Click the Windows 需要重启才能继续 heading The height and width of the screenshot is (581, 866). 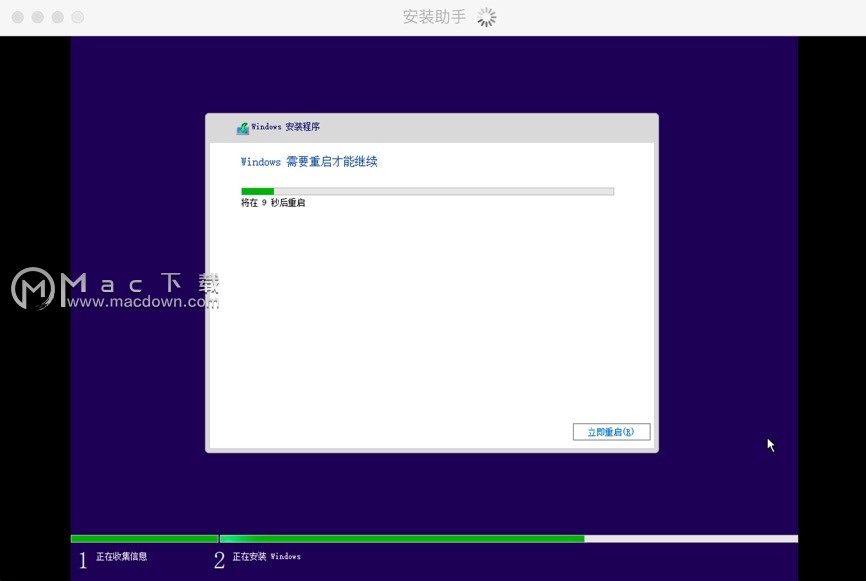click(309, 162)
